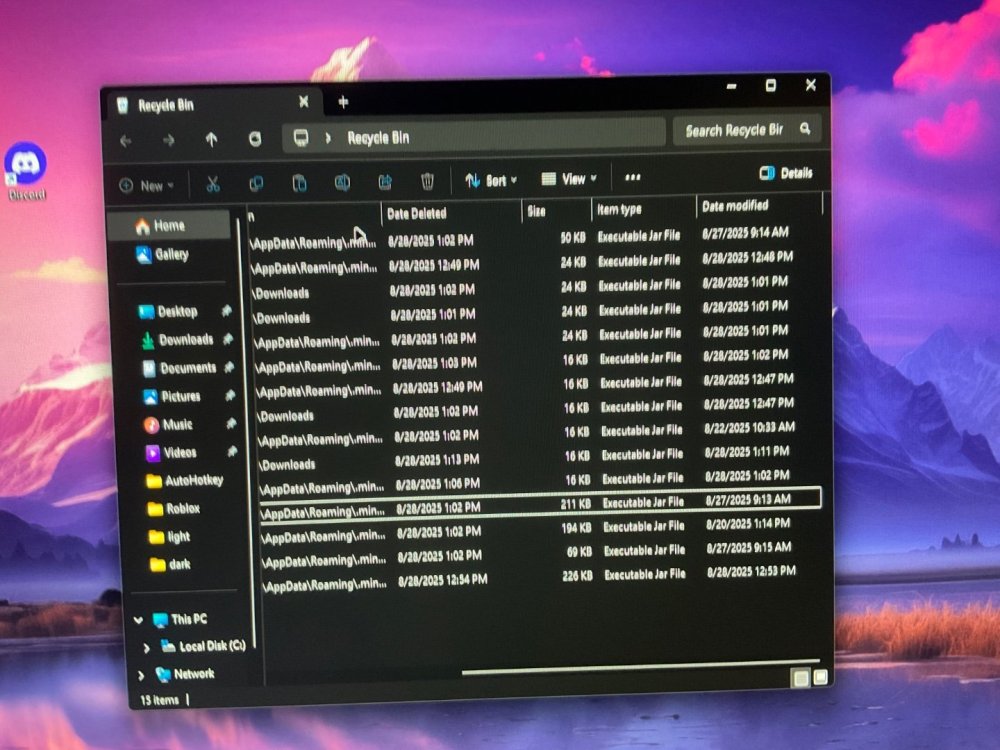
Task: Open the Sort dropdown
Action: pos(491,180)
